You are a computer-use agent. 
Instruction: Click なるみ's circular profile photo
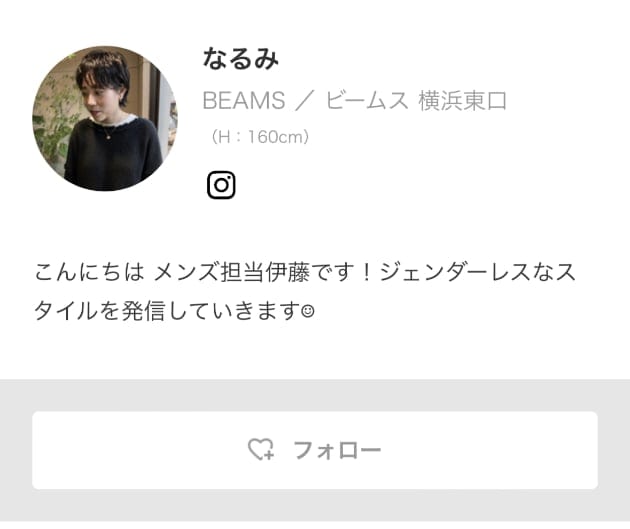point(105,118)
